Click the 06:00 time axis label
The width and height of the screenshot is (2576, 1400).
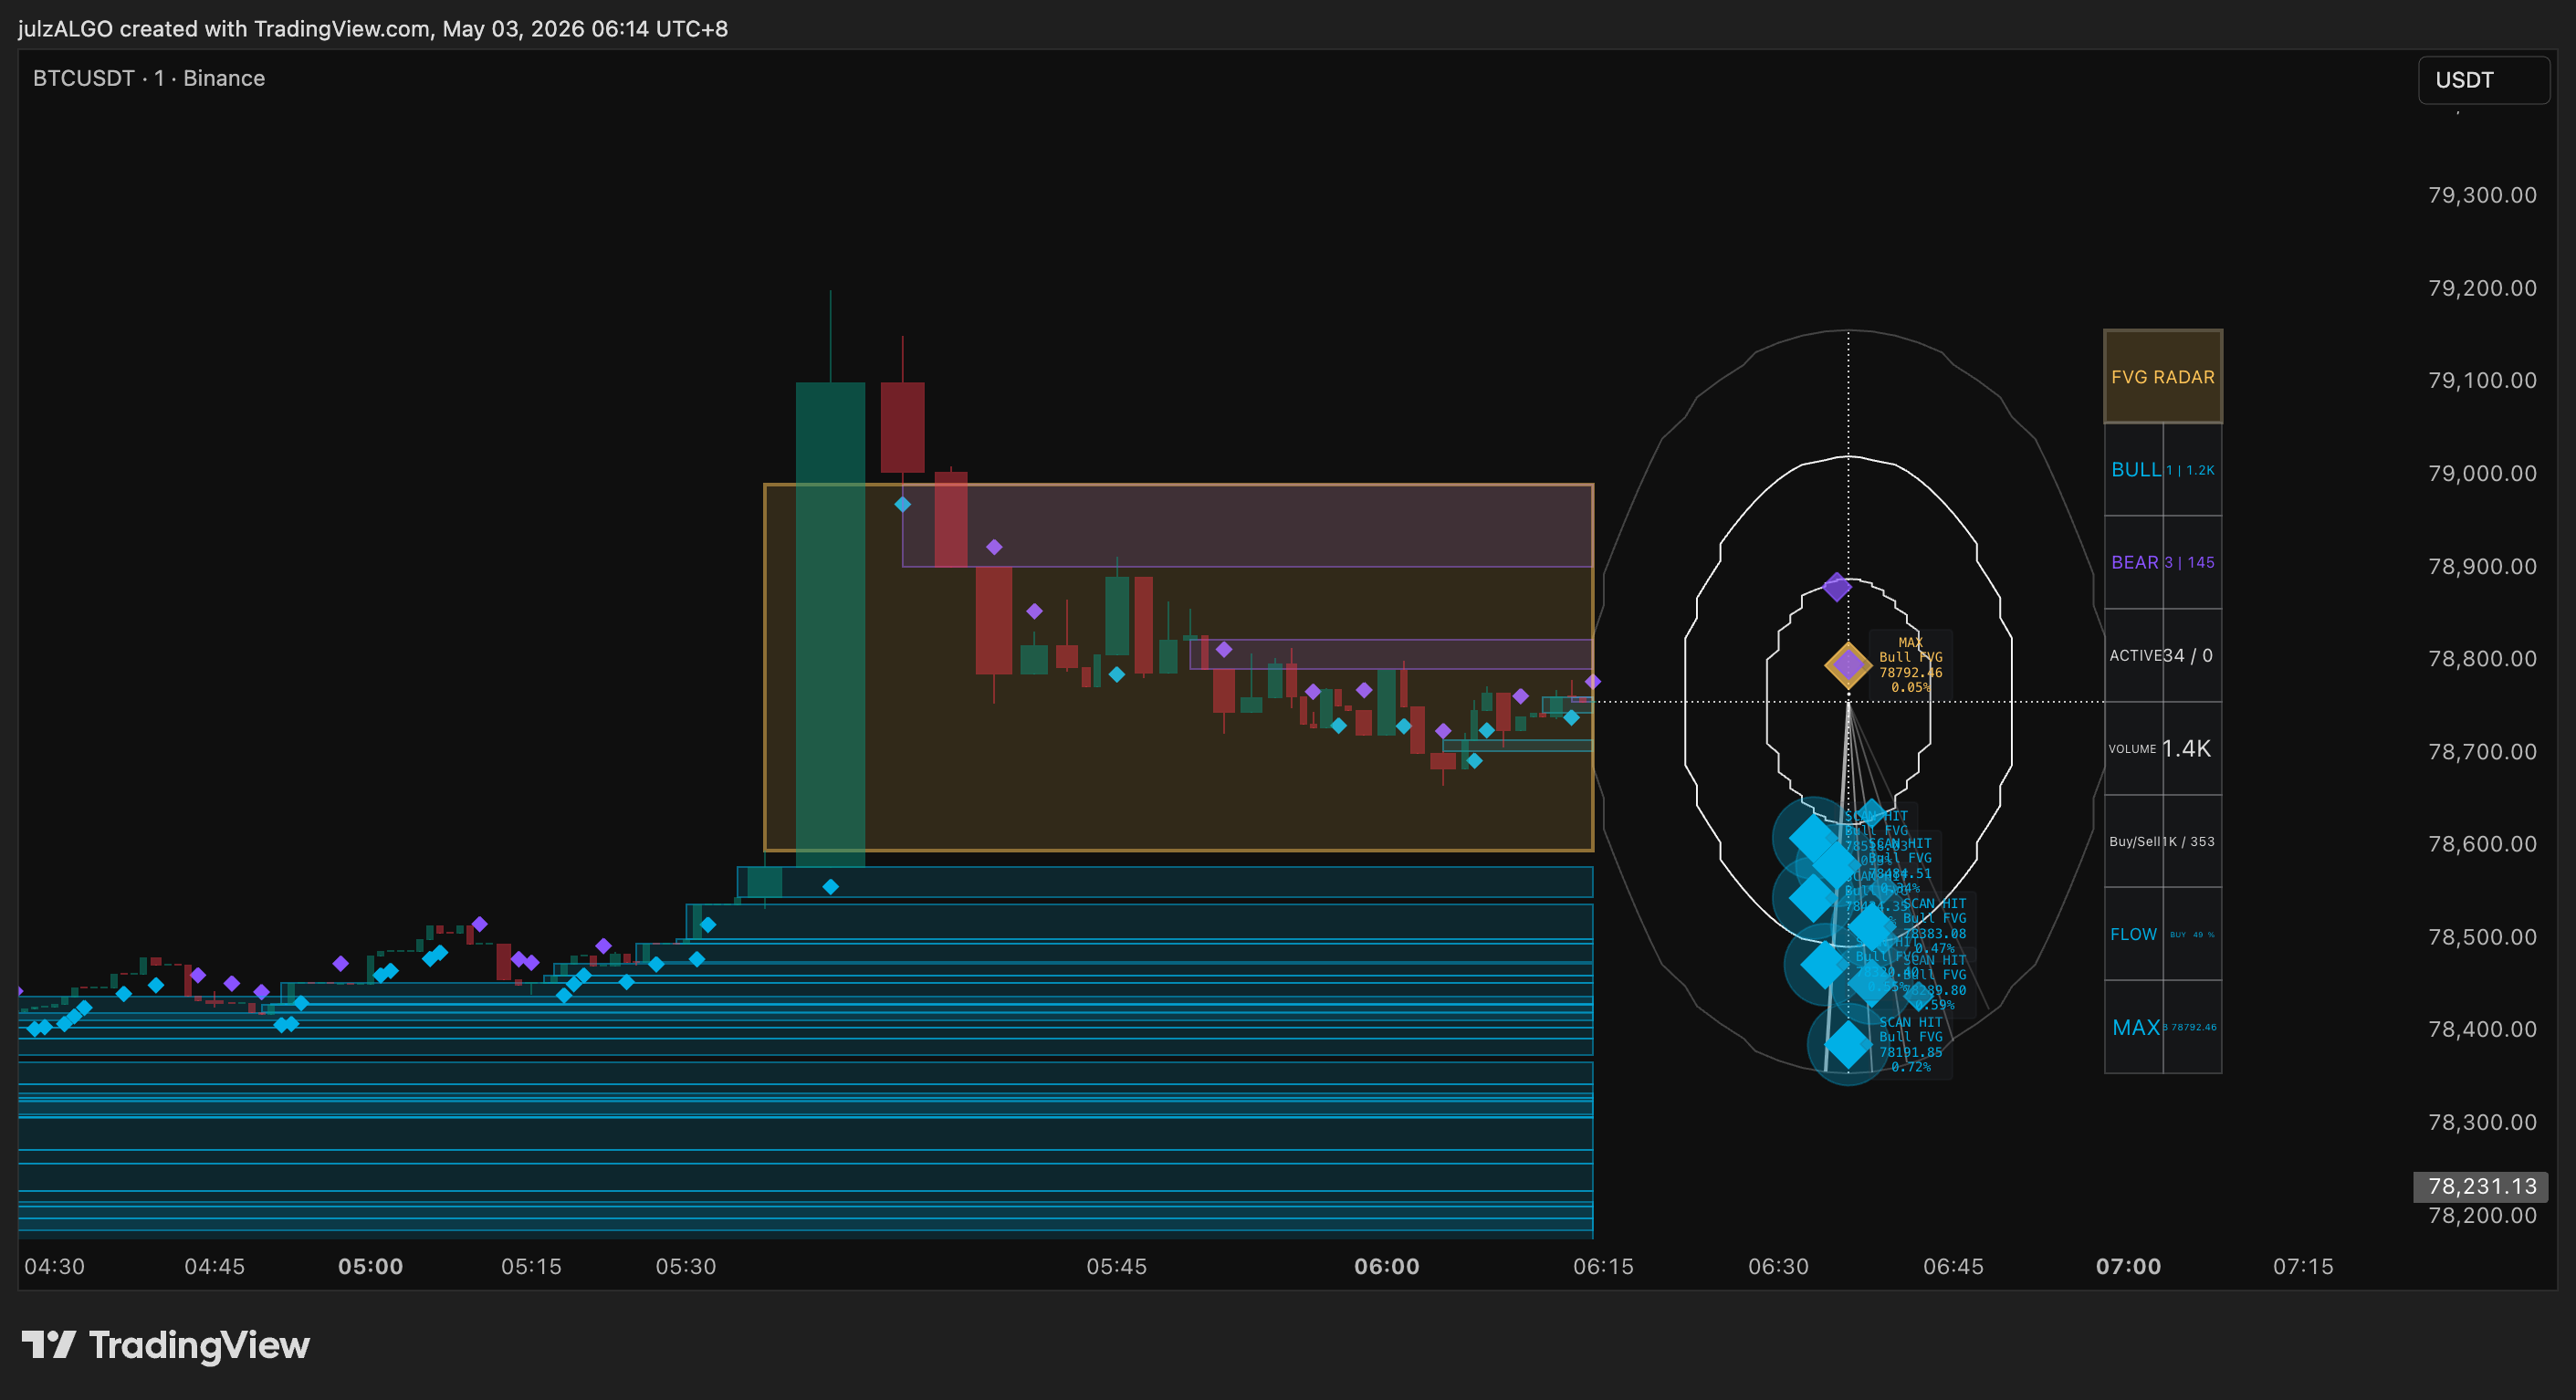(x=1387, y=1267)
